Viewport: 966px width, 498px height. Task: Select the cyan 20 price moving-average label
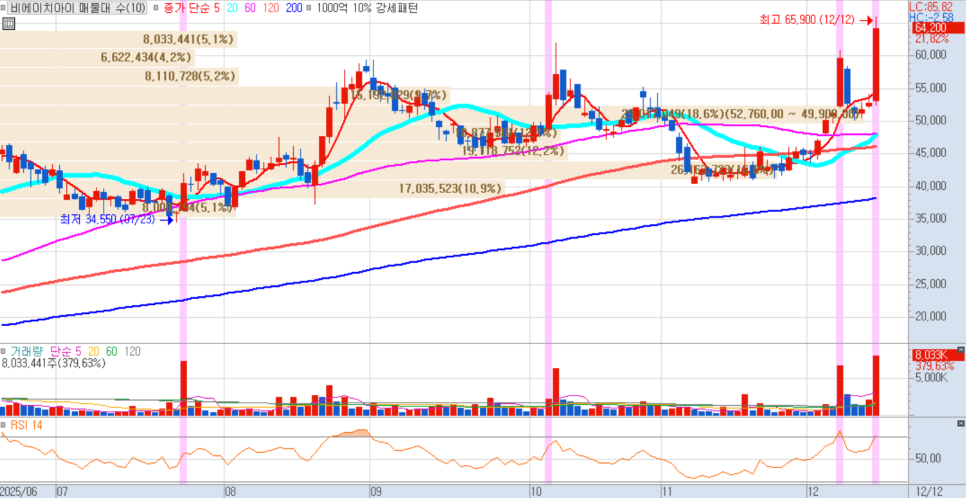click(232, 8)
